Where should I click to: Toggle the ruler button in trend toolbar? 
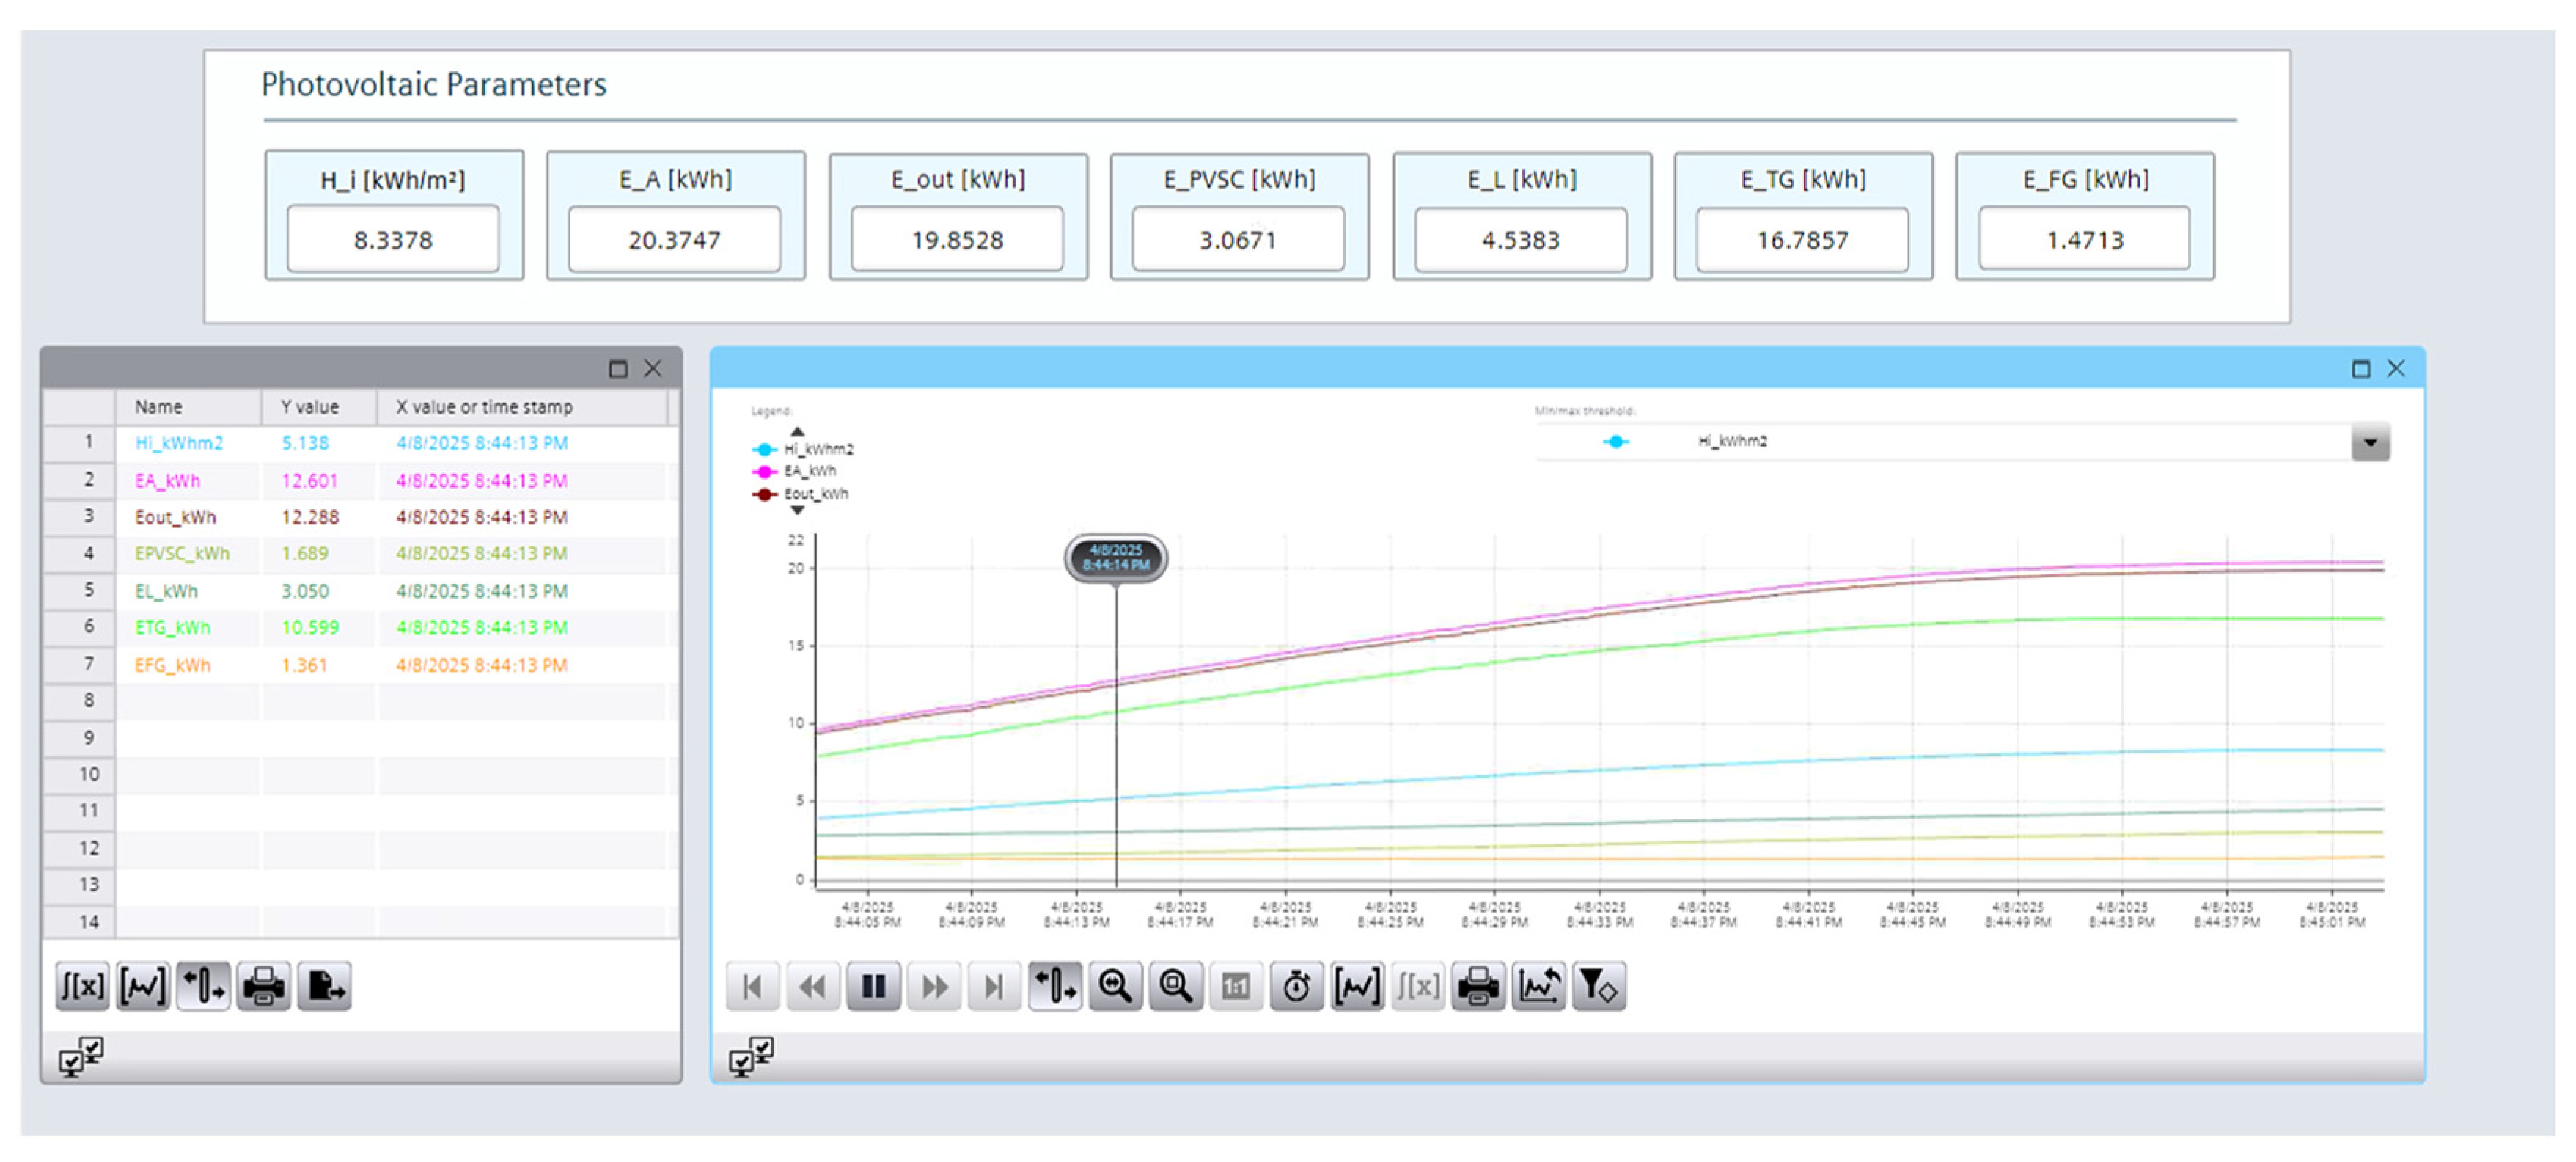click(x=1055, y=988)
